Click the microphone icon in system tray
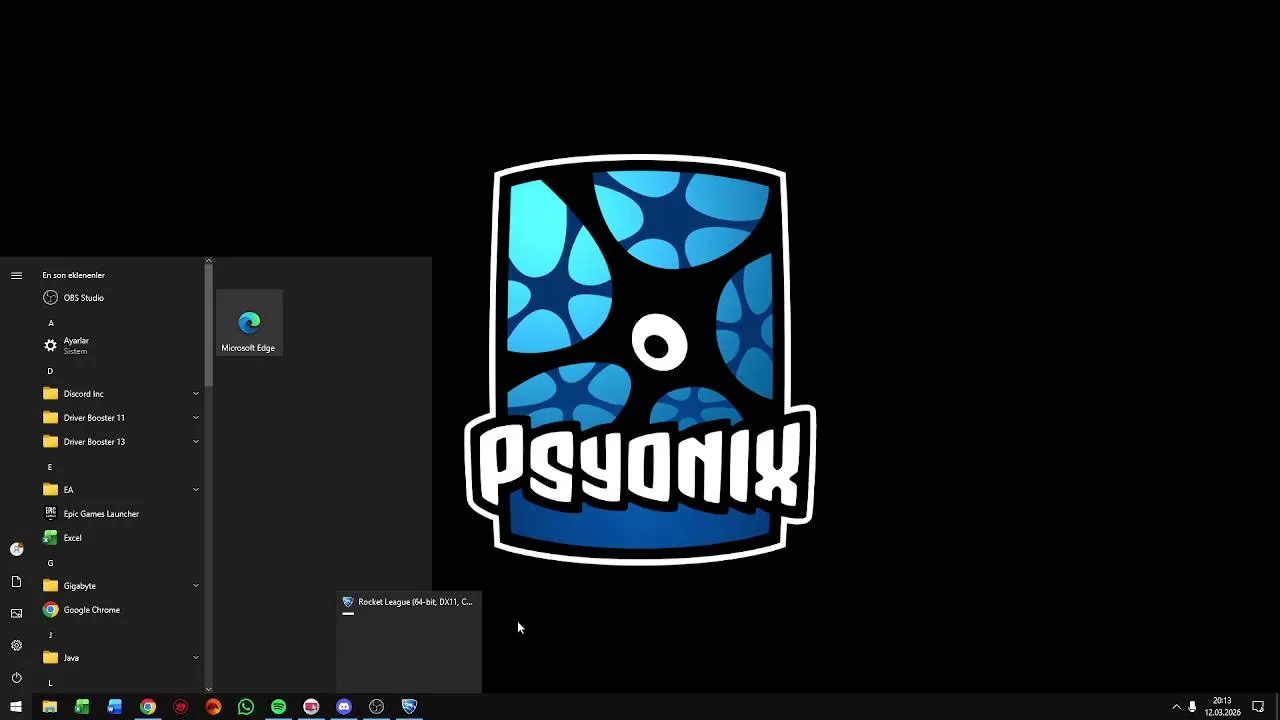Screen dimensions: 1280x720 tap(1192, 707)
